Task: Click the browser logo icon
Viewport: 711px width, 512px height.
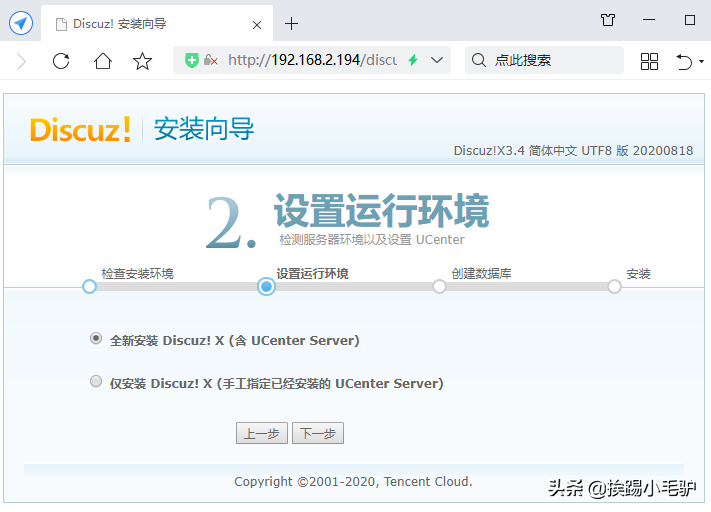Action: point(21,22)
